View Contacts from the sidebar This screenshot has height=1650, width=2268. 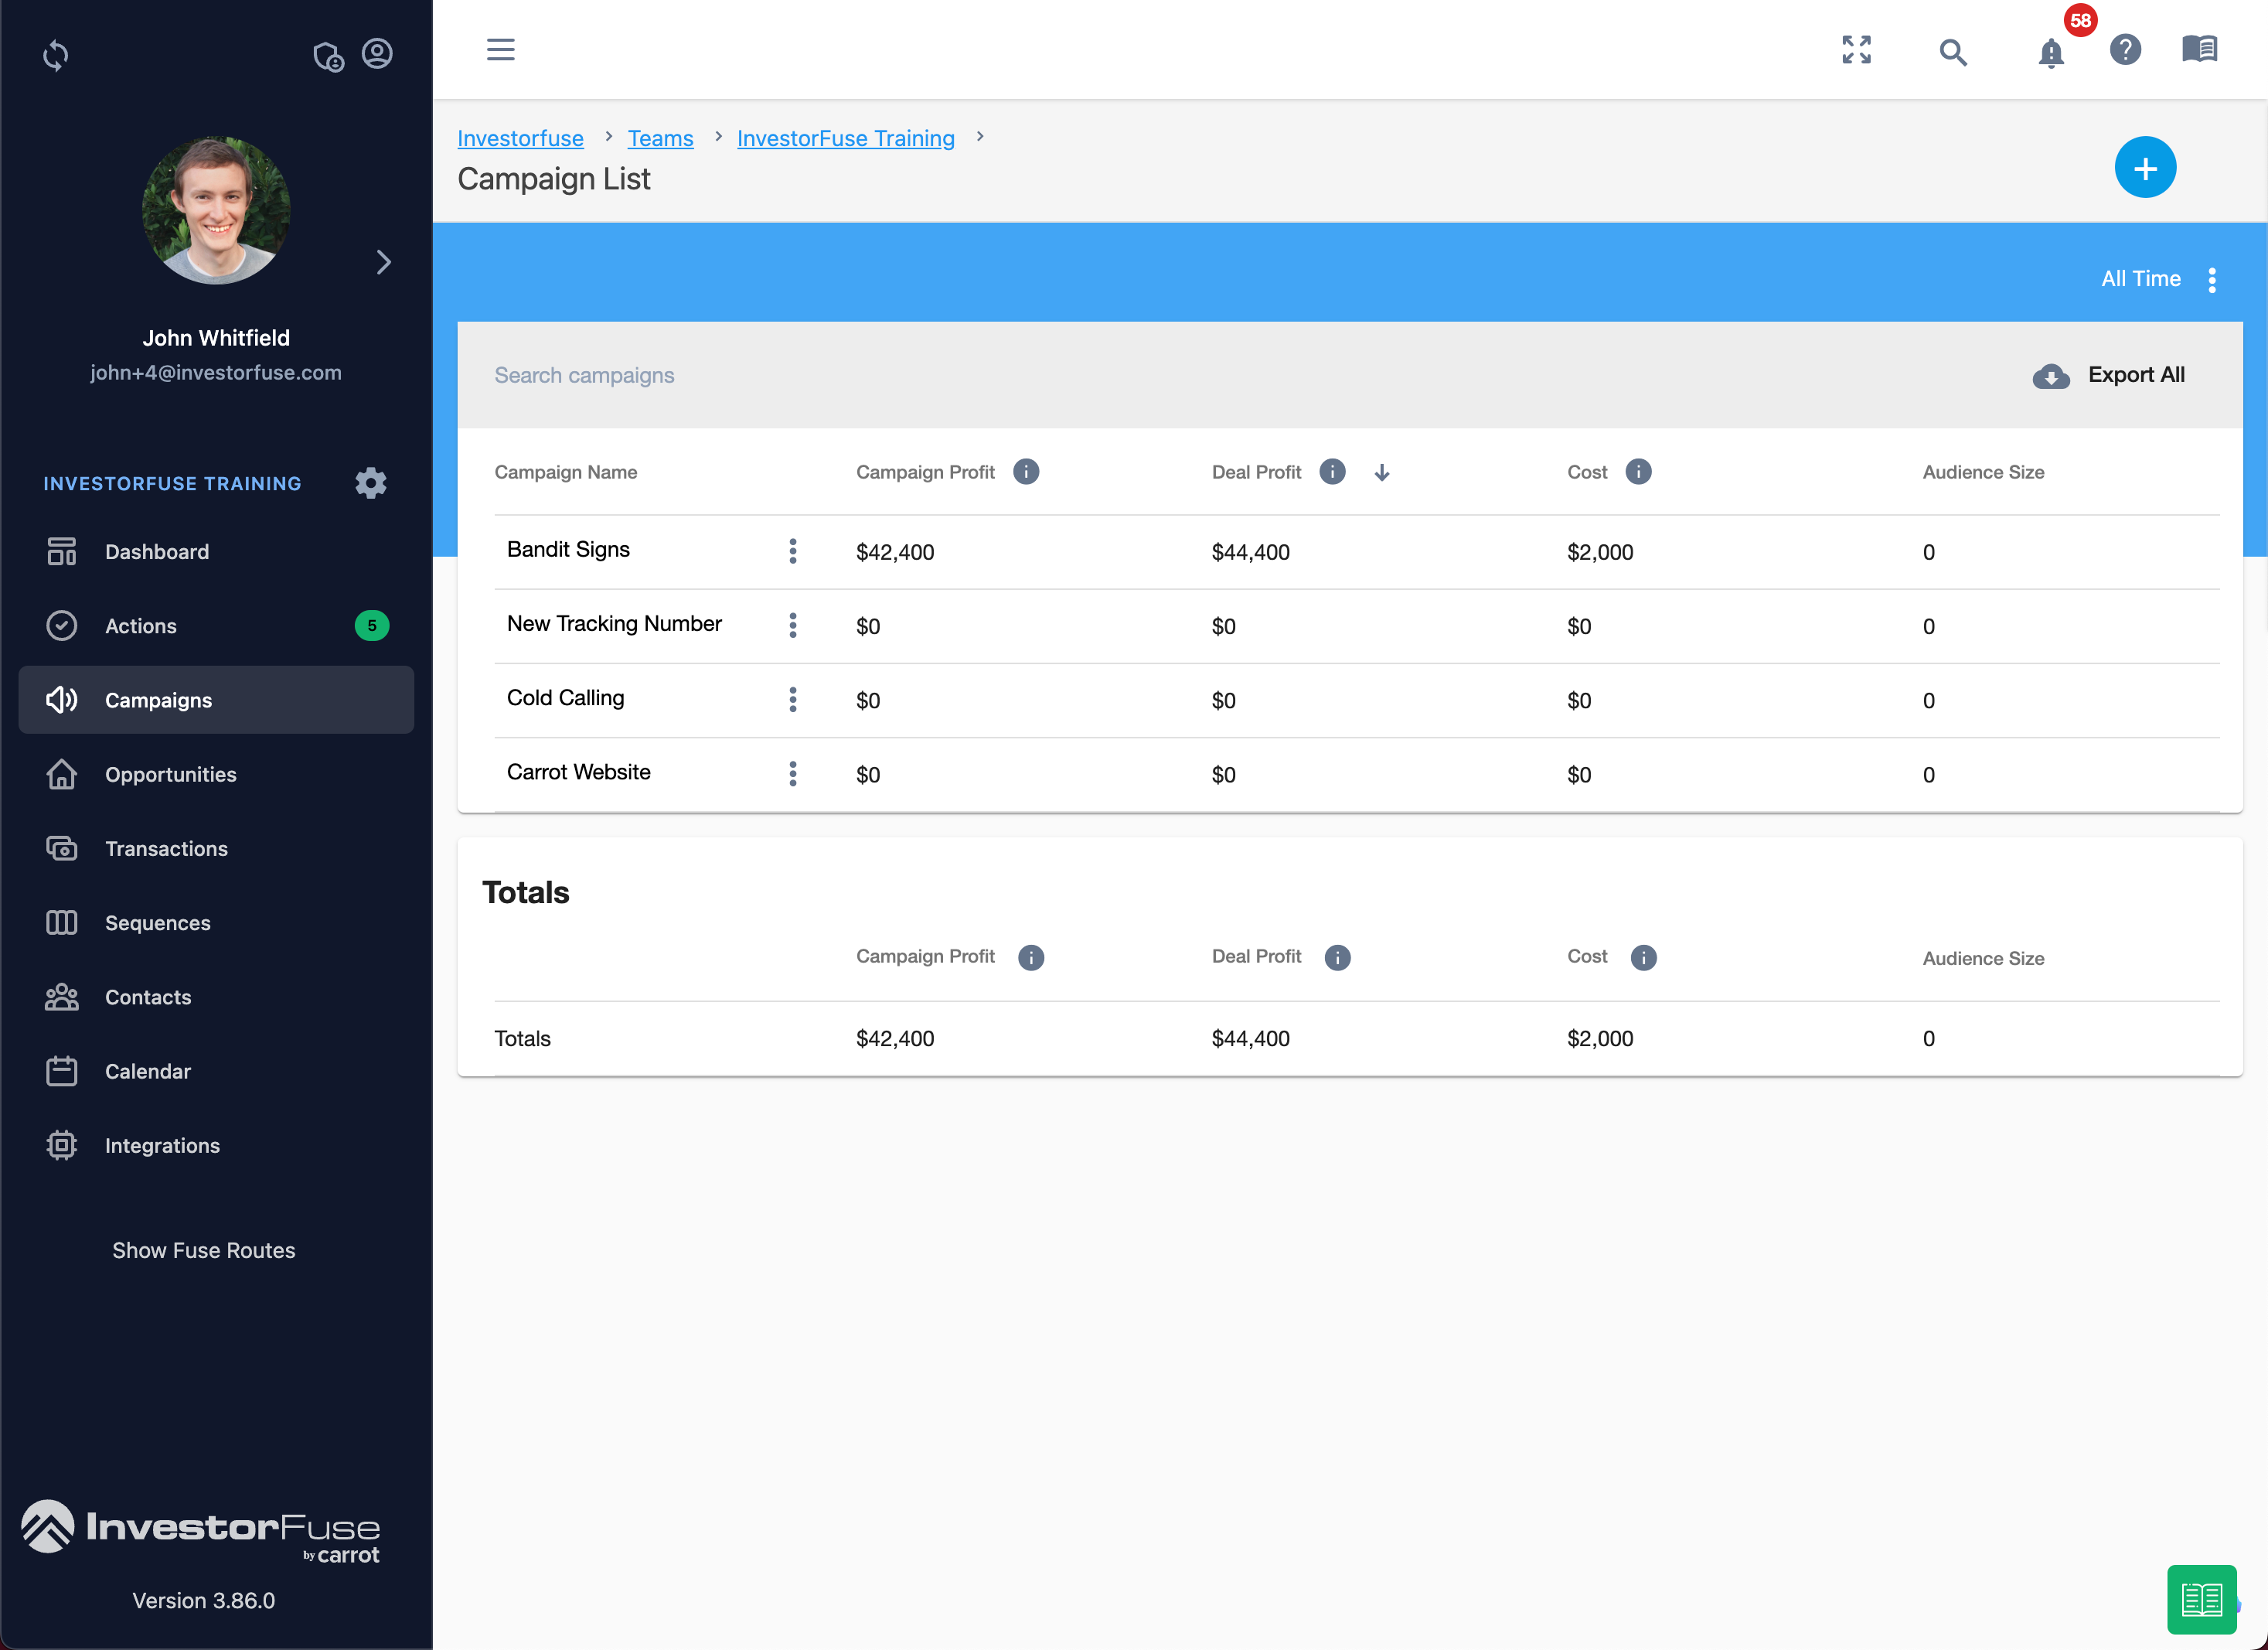[x=147, y=996]
